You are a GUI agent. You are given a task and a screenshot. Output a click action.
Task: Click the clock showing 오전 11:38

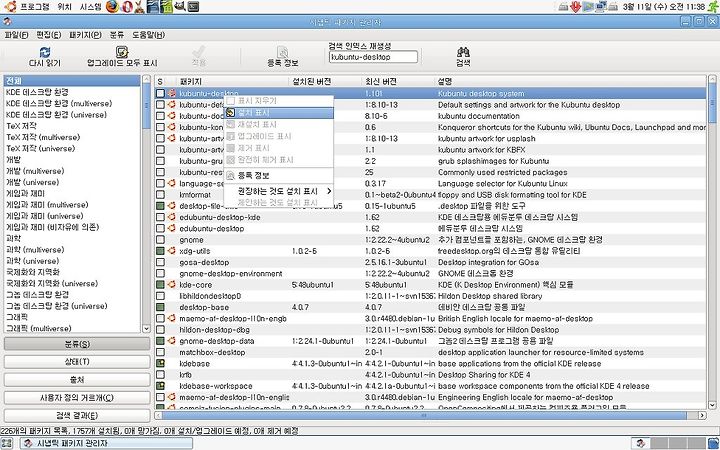click(x=664, y=7)
